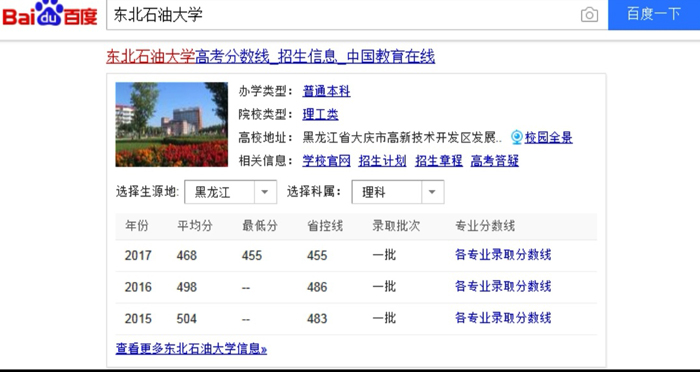This screenshot has height=372, width=700.
Task: Open the 招生章程 link
Action: click(x=439, y=161)
